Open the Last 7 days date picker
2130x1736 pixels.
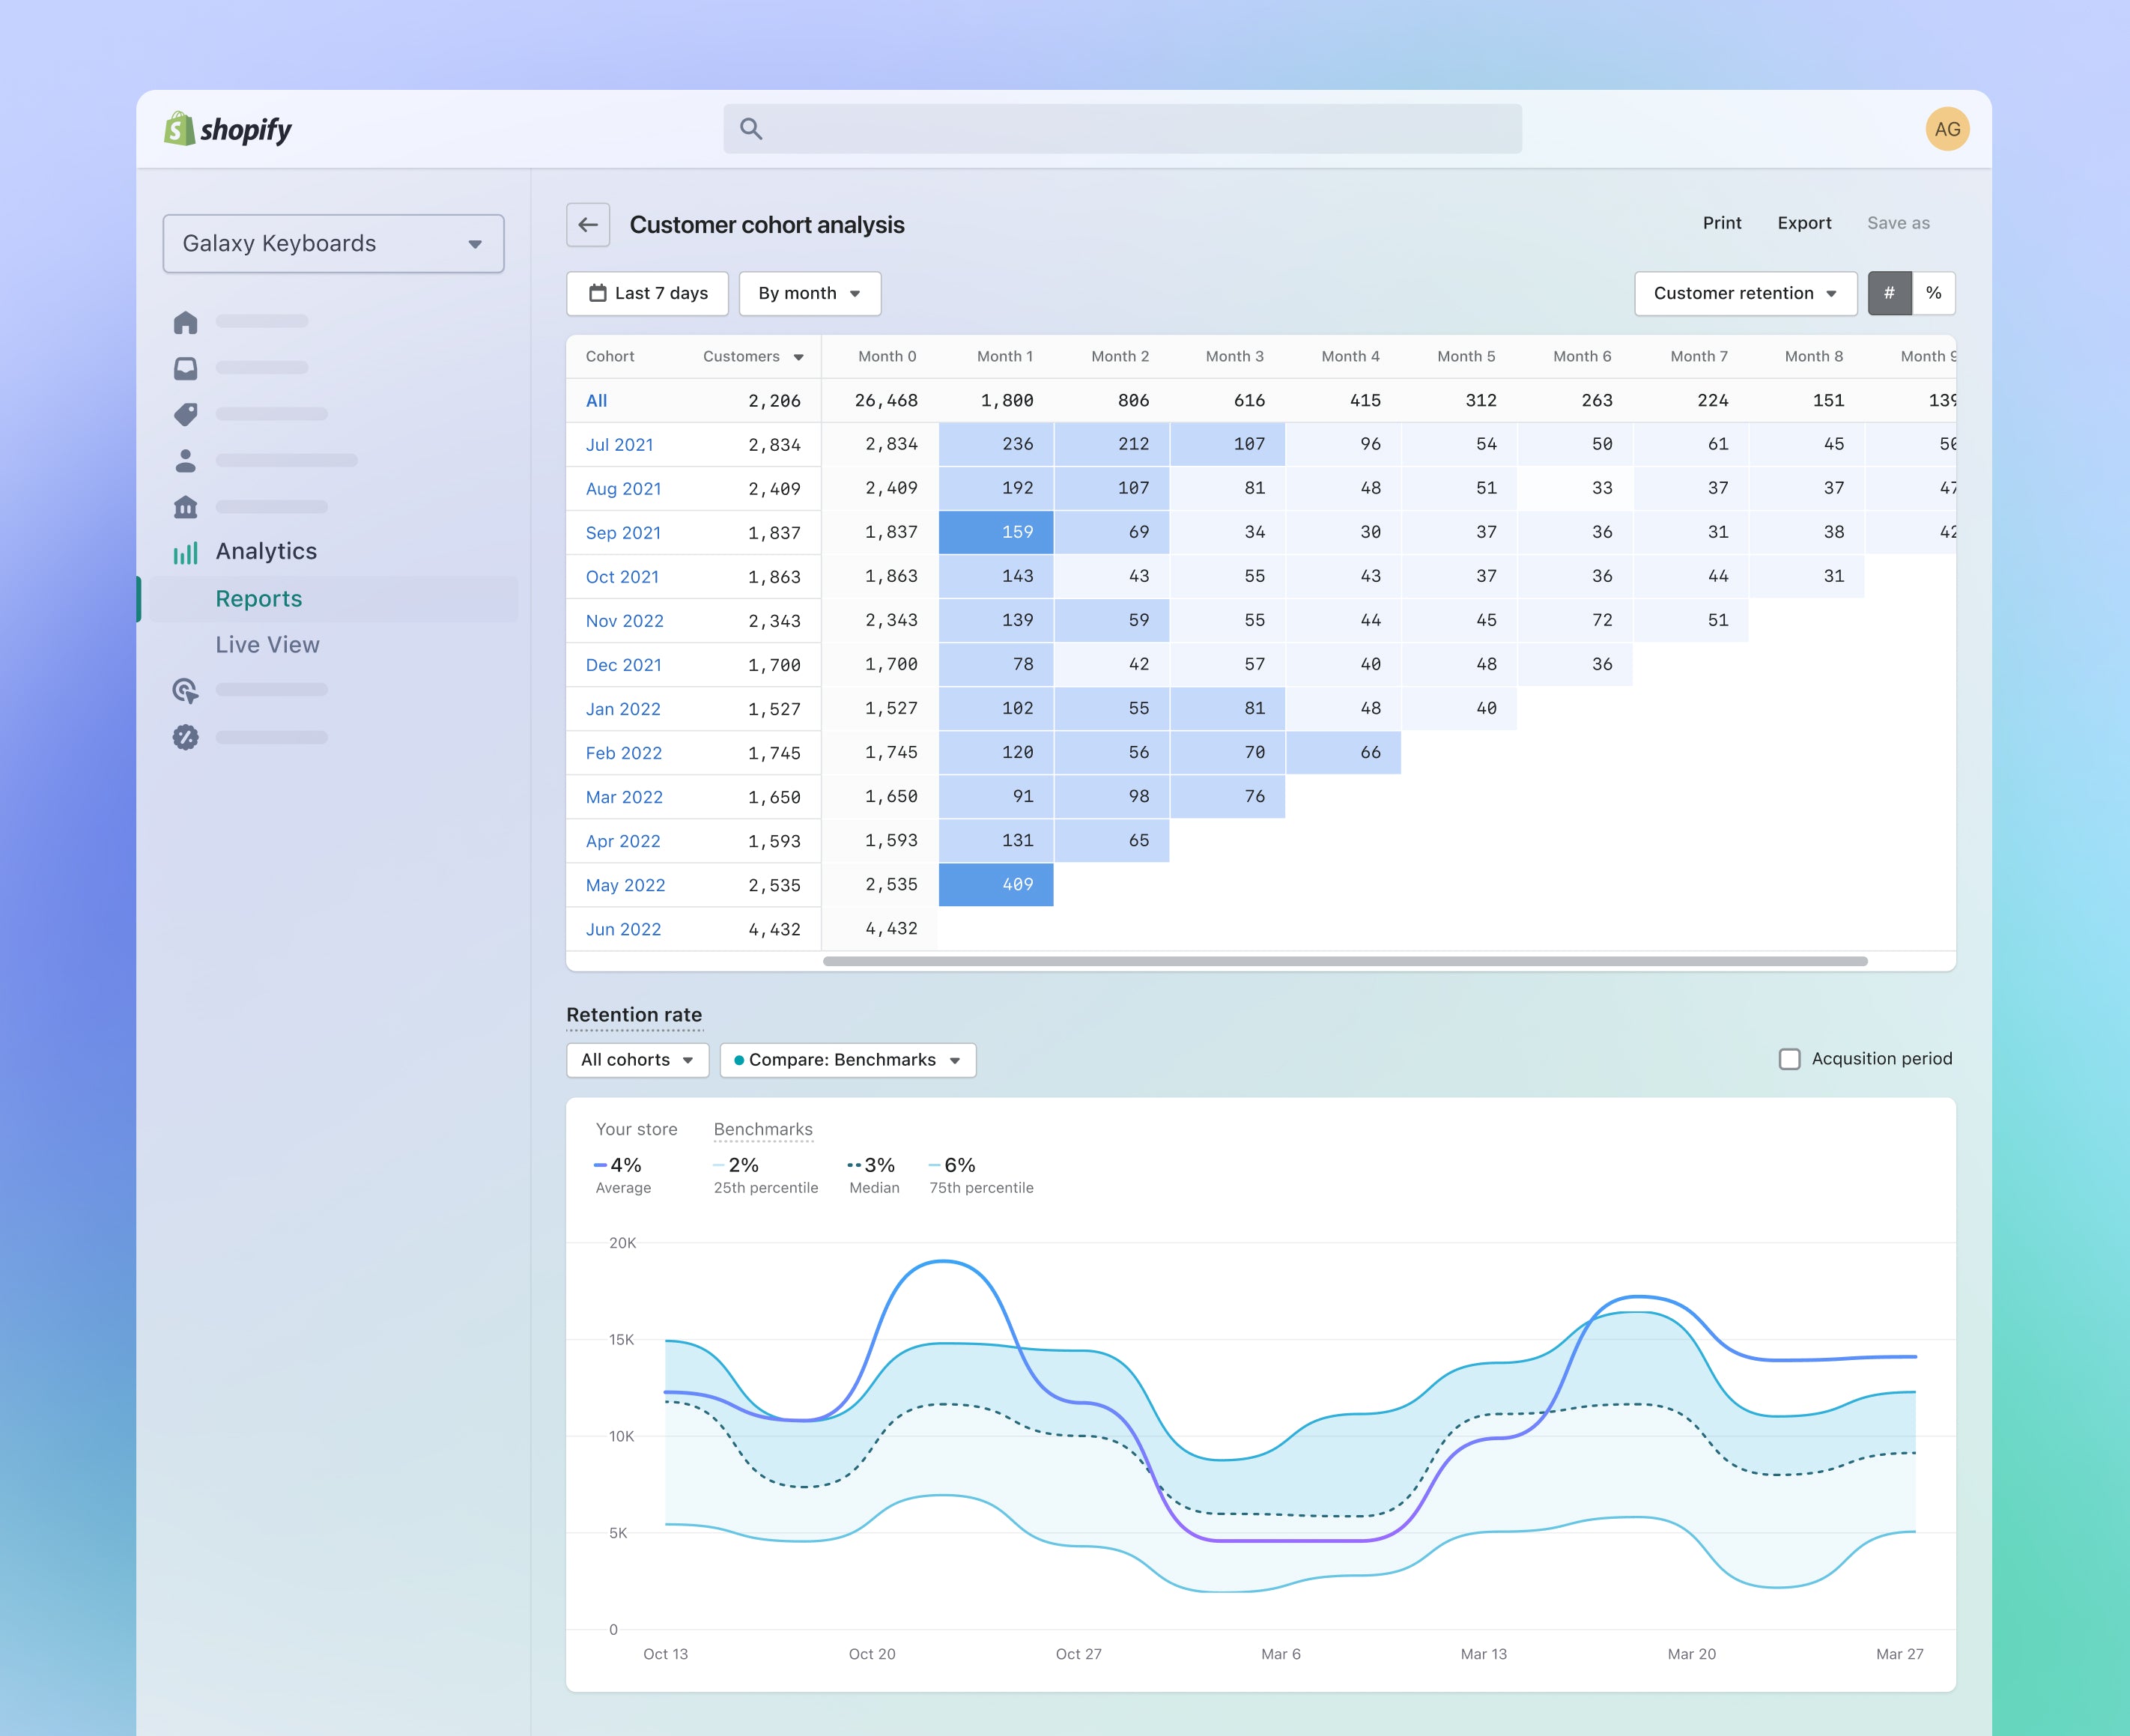tap(648, 293)
